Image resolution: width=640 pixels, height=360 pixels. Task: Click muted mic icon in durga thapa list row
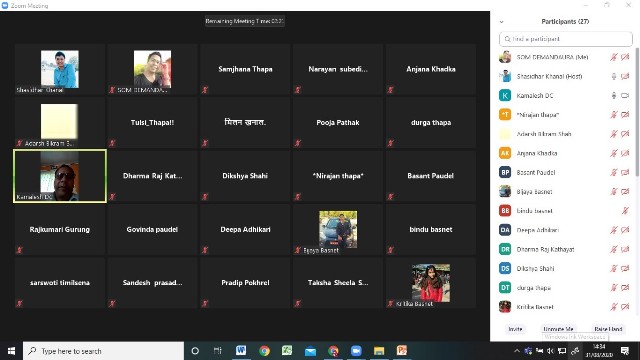click(613, 287)
